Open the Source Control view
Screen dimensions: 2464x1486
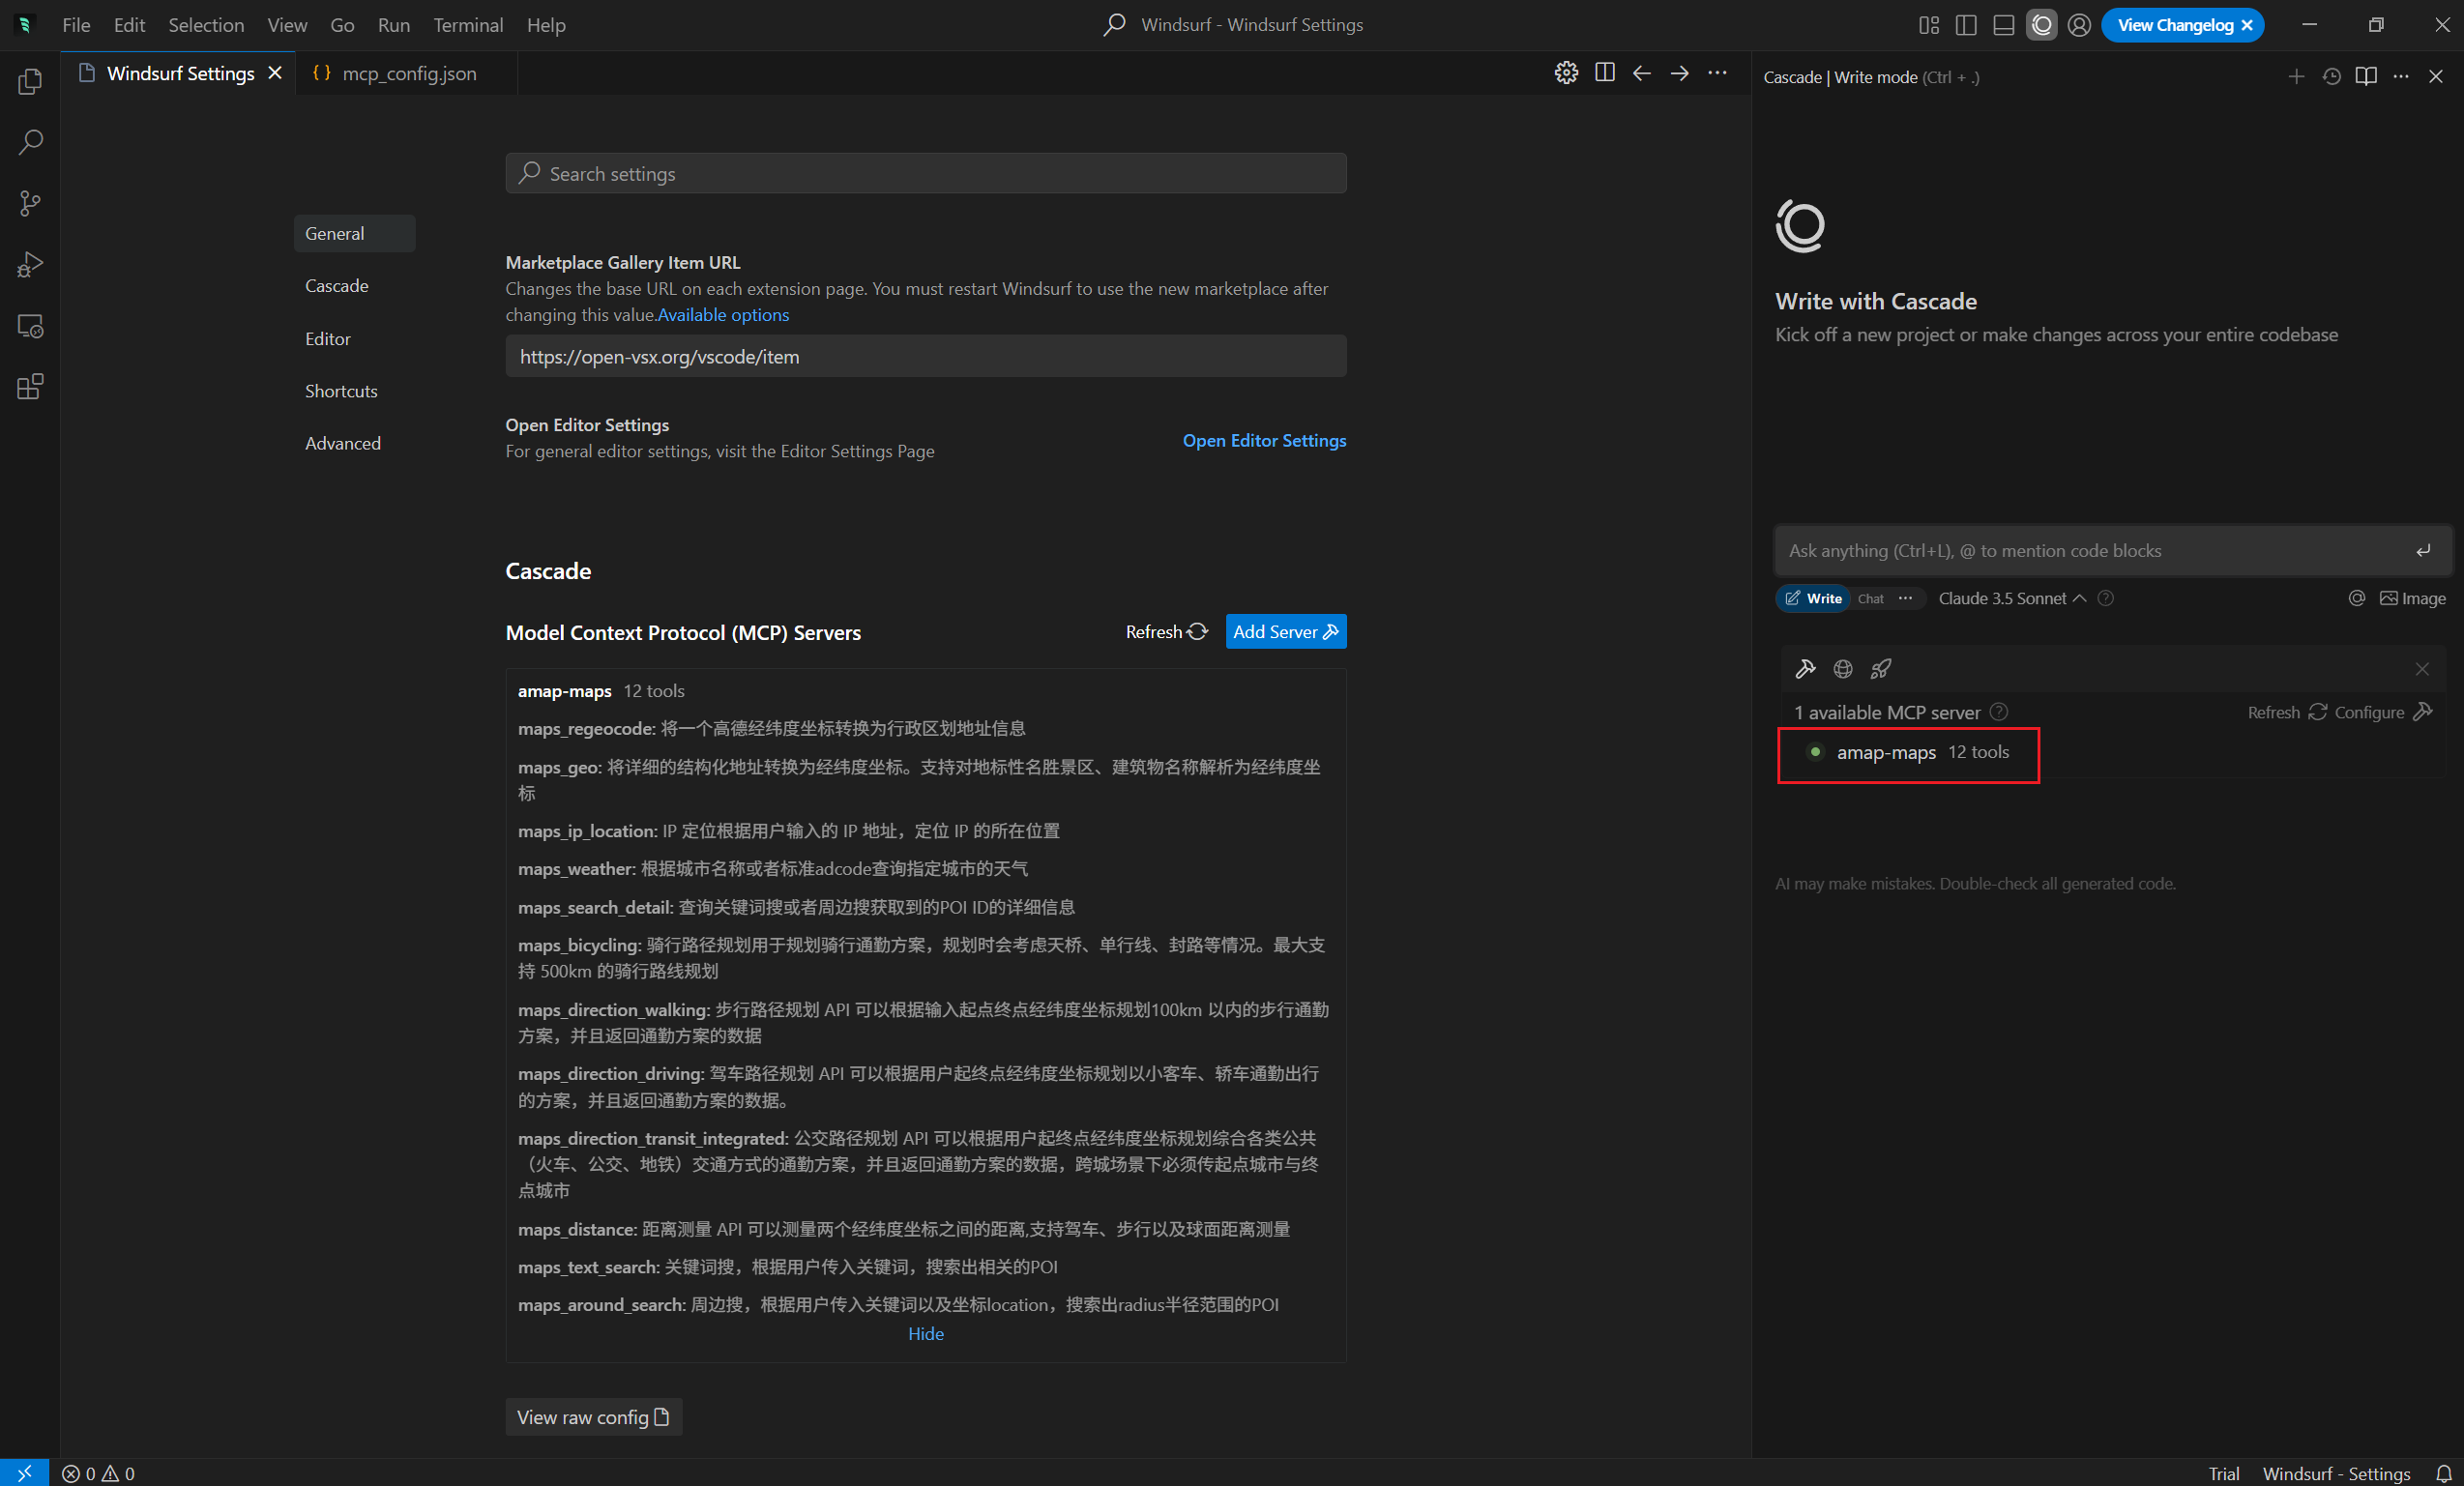(30, 203)
